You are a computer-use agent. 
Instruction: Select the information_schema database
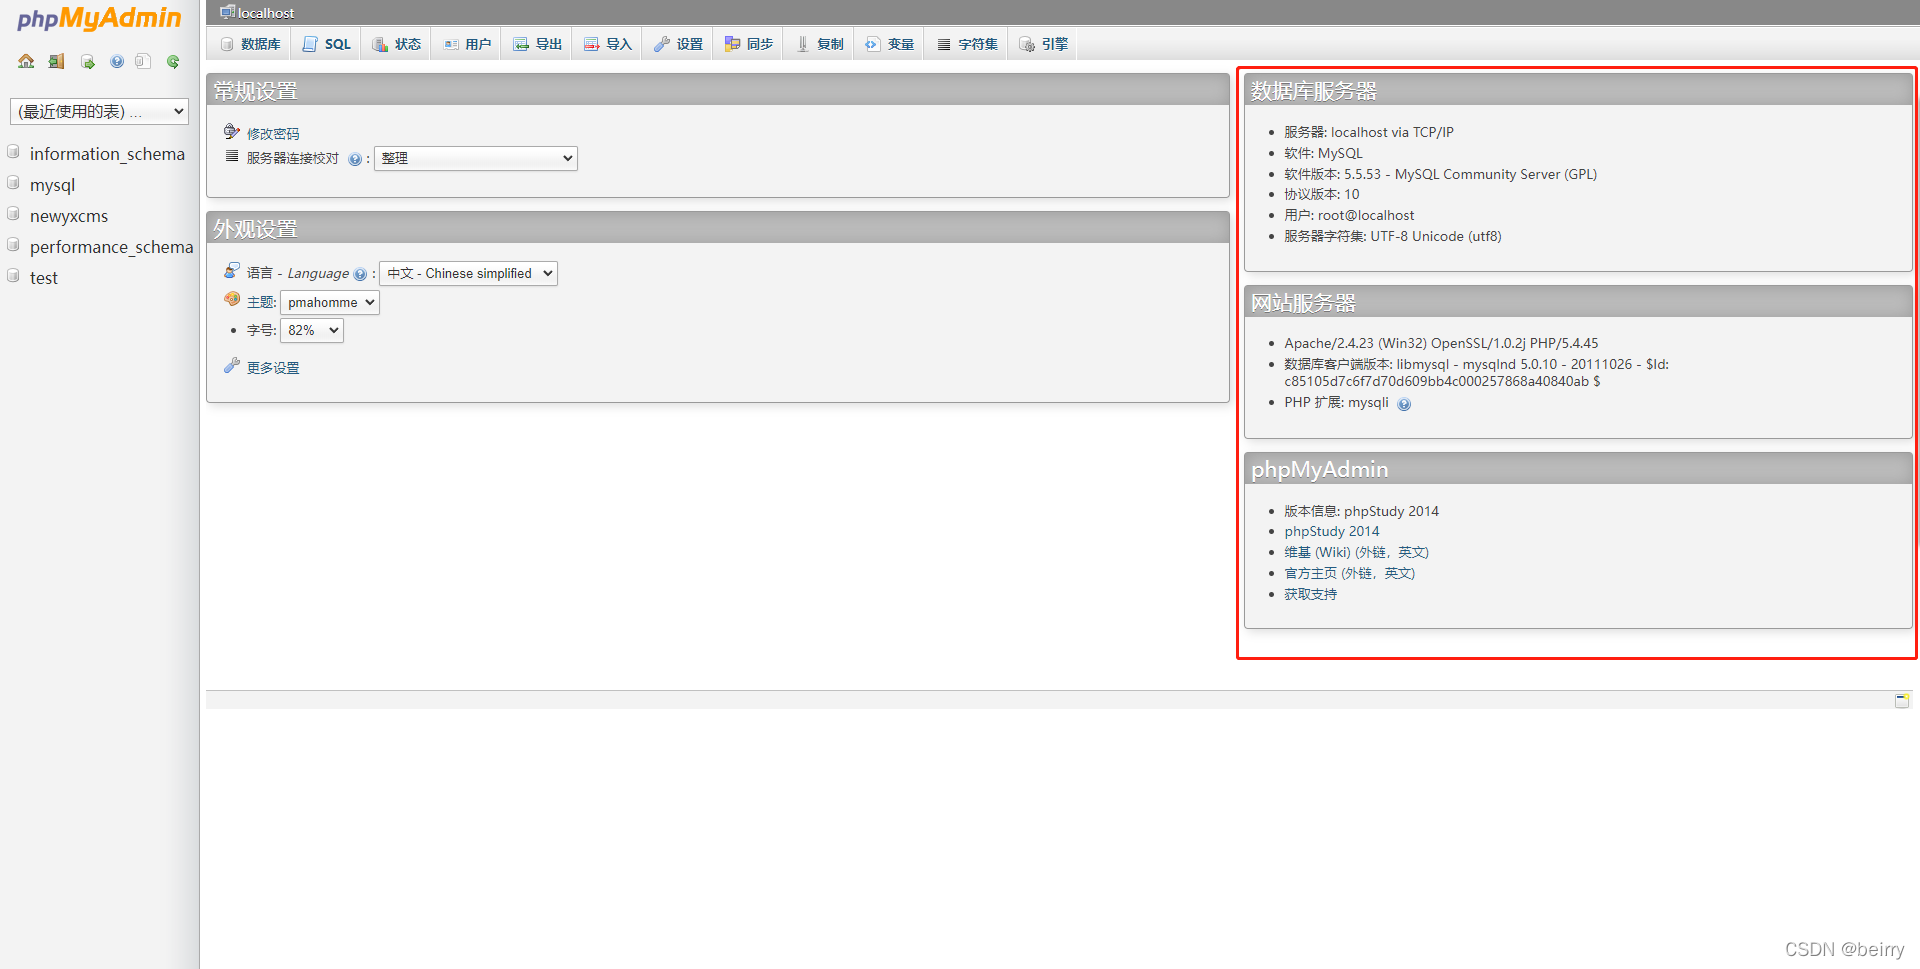click(107, 154)
